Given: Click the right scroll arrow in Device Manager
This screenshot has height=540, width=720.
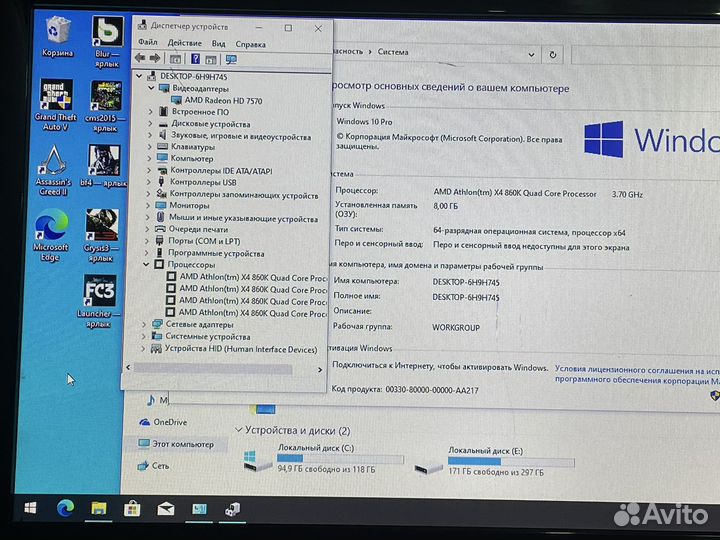Looking at the screenshot, I should click(x=320, y=370).
